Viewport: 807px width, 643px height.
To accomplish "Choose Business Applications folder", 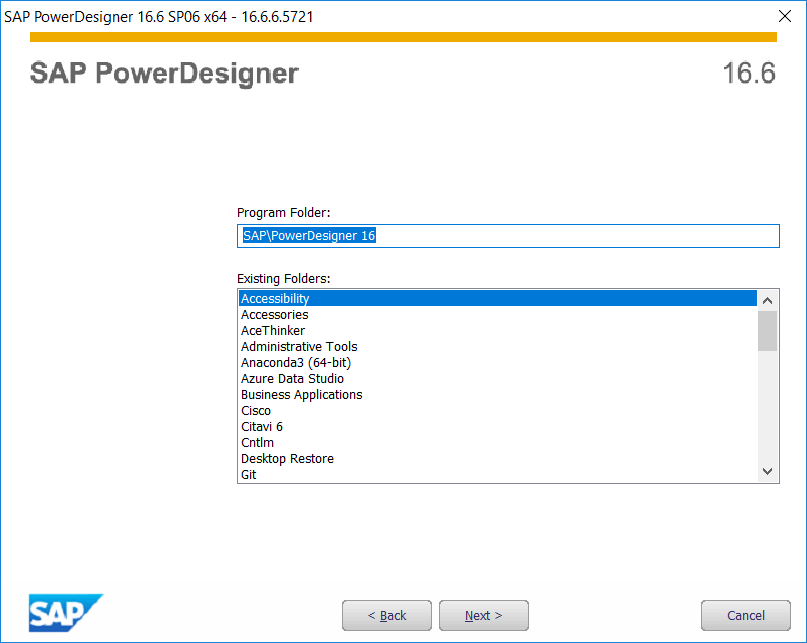I will 498,394.
